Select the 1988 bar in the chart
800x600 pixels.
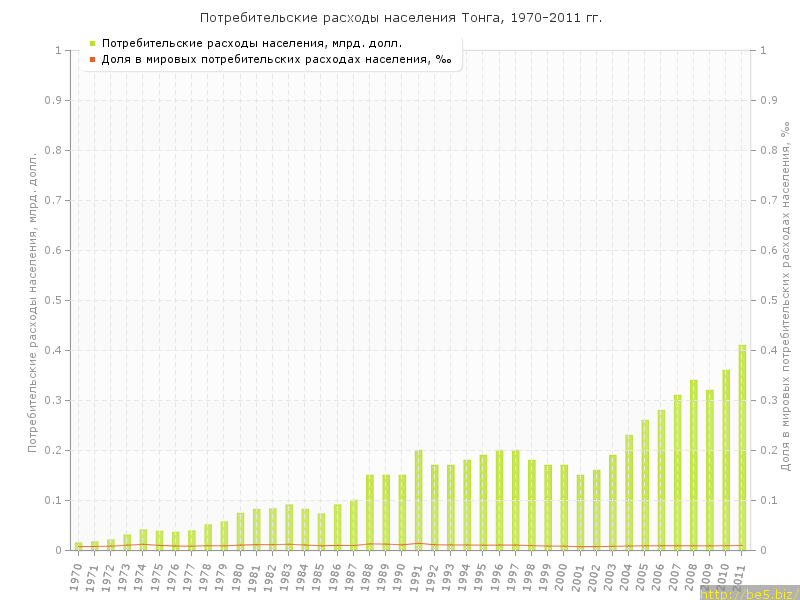tap(370, 512)
